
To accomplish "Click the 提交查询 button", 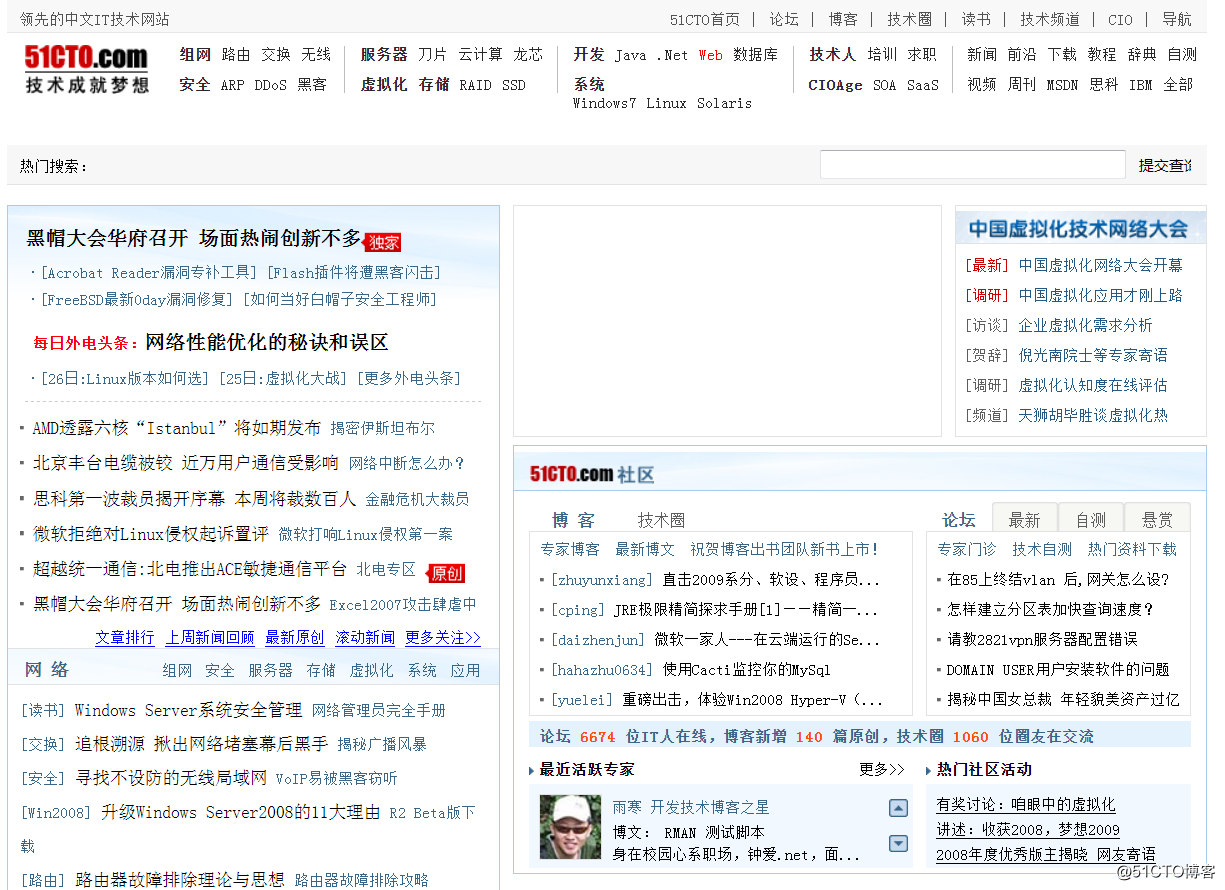I will [1165, 165].
